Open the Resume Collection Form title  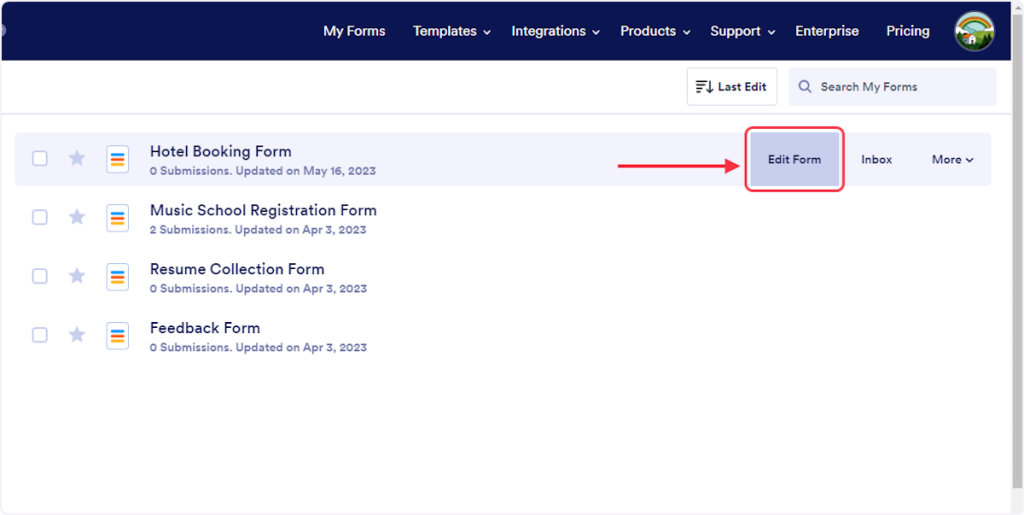[237, 269]
